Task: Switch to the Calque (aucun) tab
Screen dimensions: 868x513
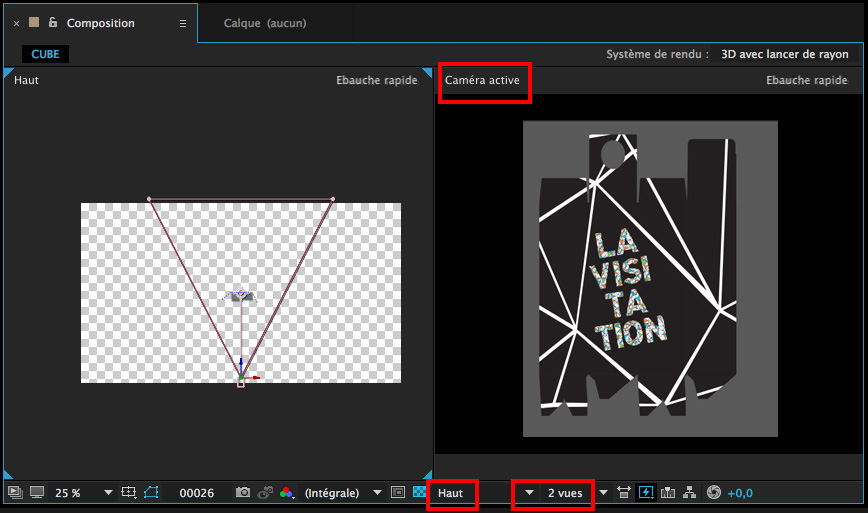Action: click(265, 23)
